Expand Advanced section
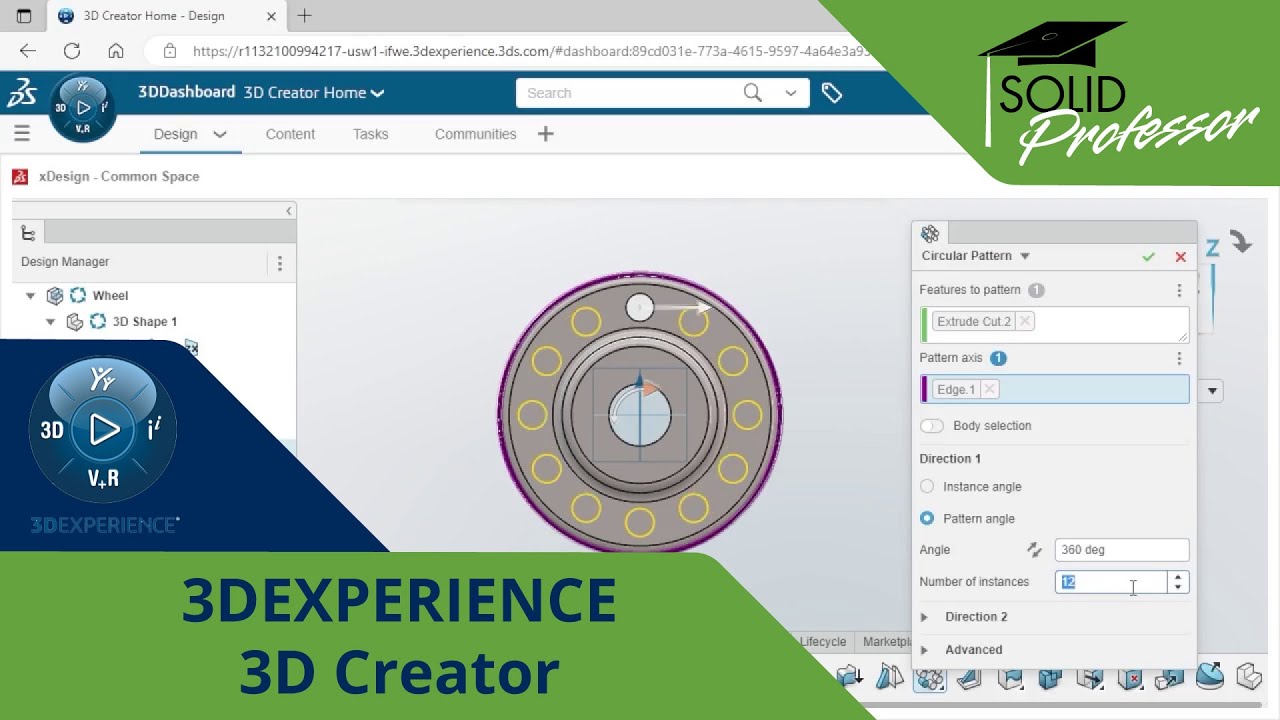The width and height of the screenshot is (1280, 720). tap(925, 650)
